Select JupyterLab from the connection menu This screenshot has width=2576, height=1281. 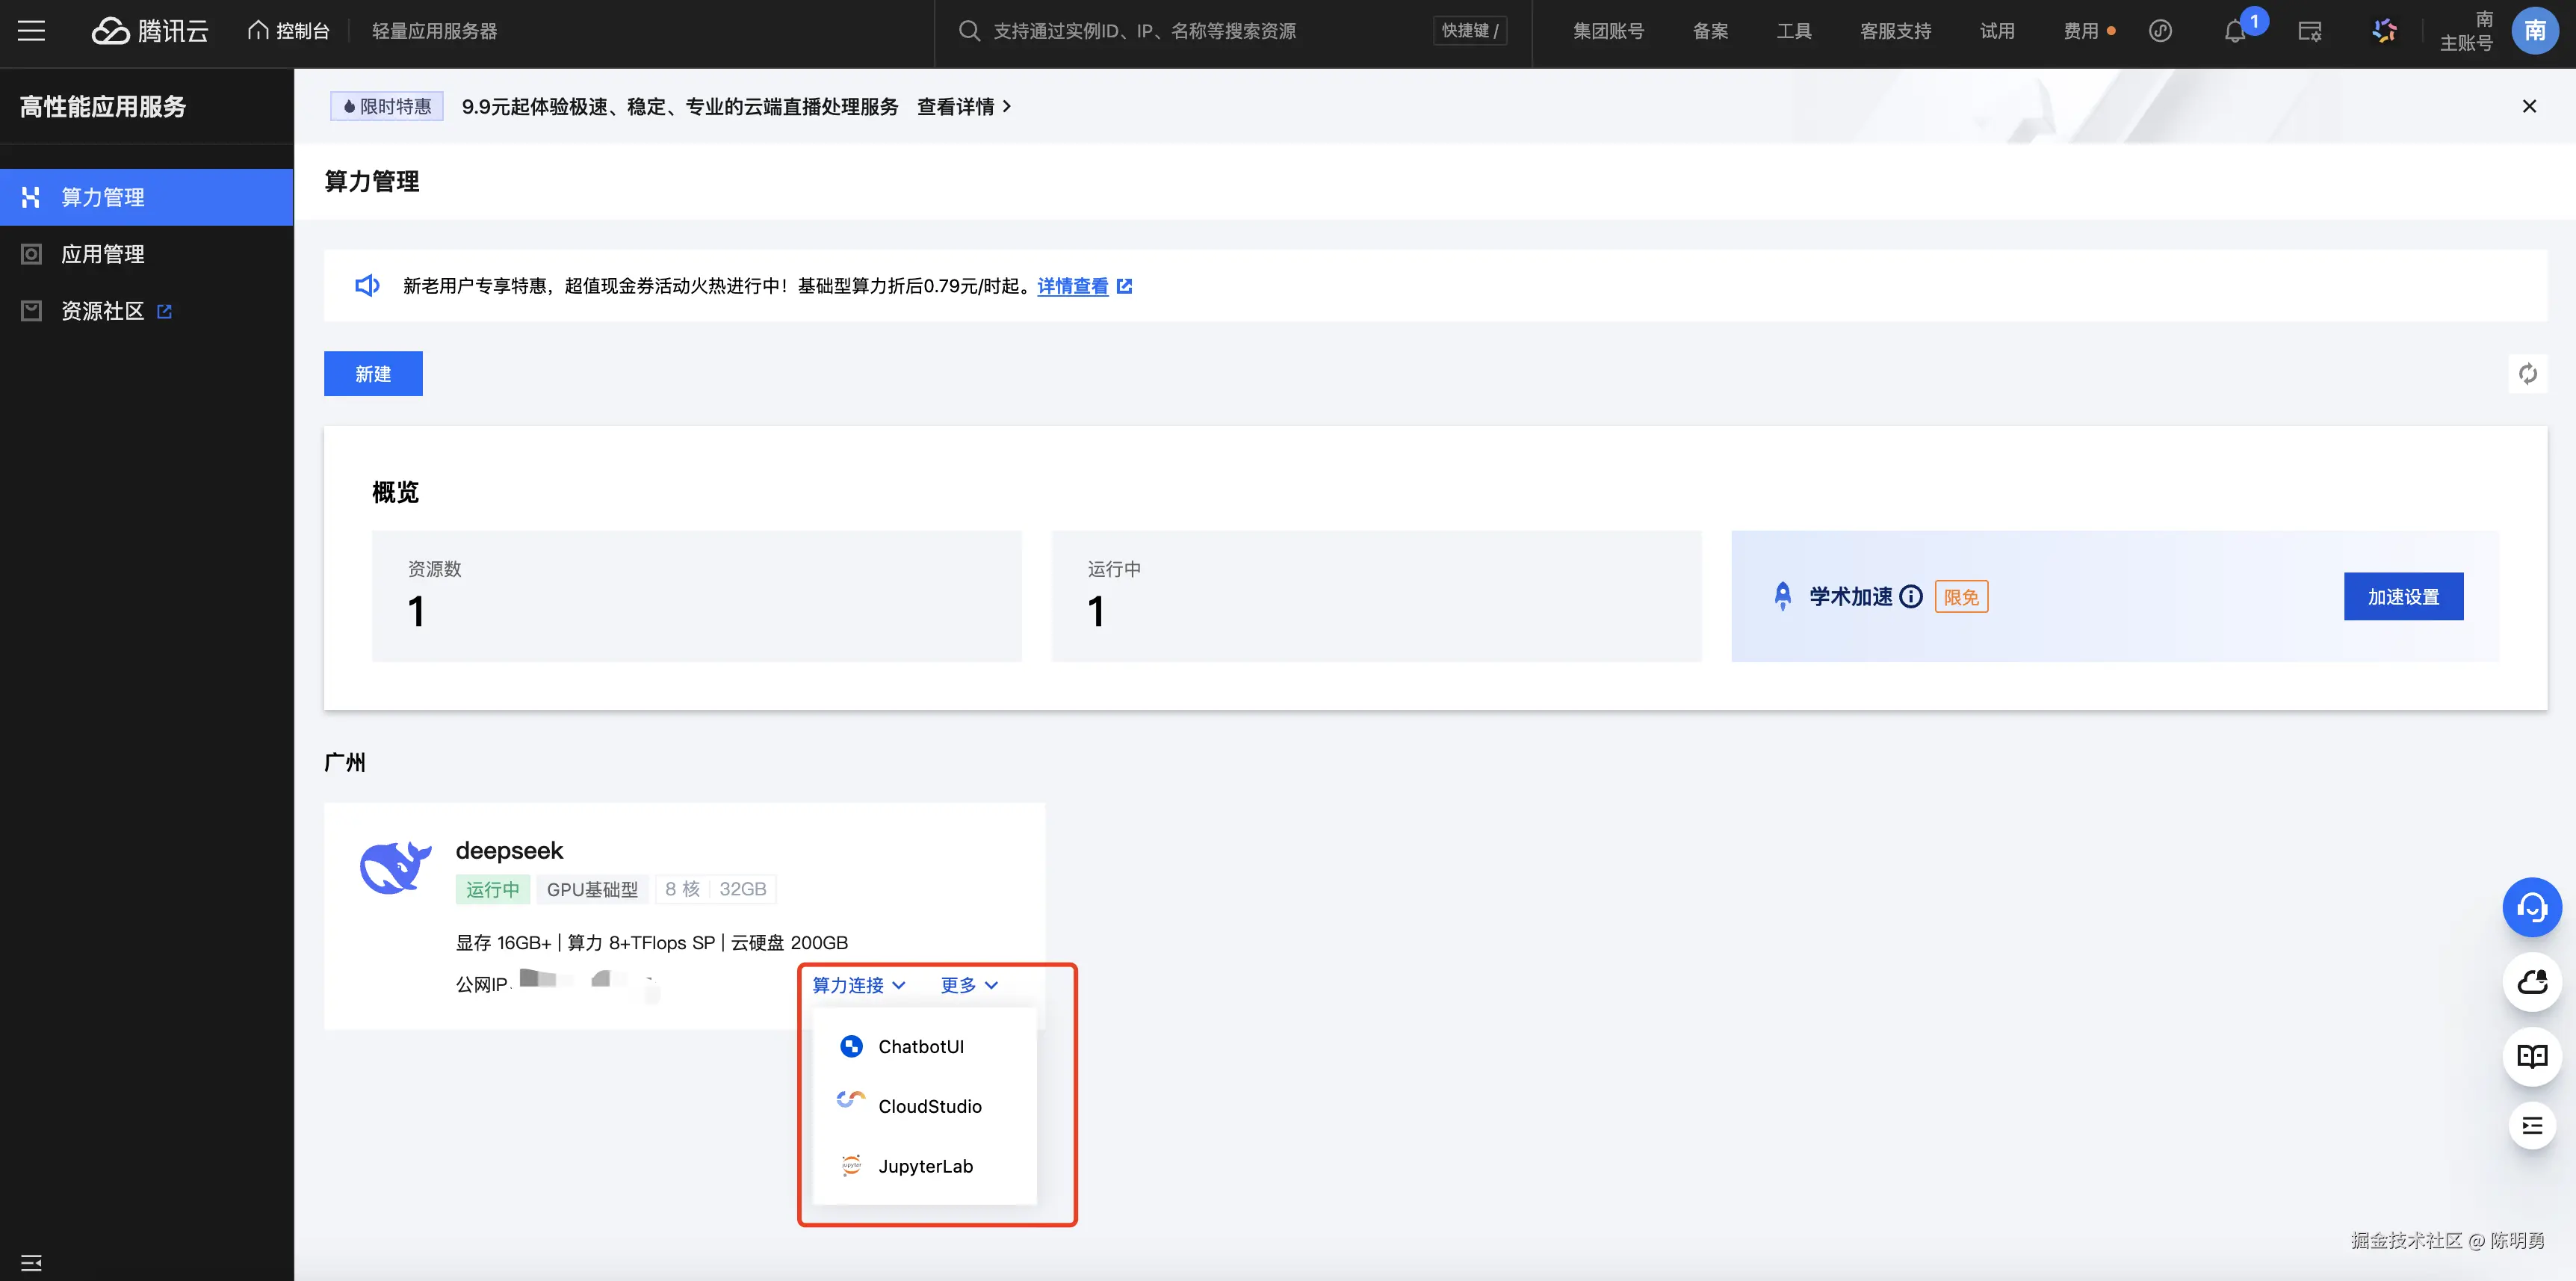pyautogui.click(x=924, y=1166)
